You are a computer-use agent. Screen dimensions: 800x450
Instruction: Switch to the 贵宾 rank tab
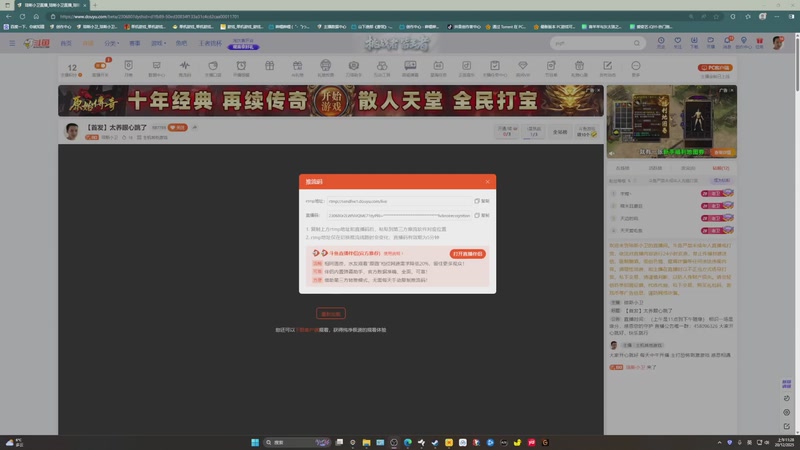(688, 168)
